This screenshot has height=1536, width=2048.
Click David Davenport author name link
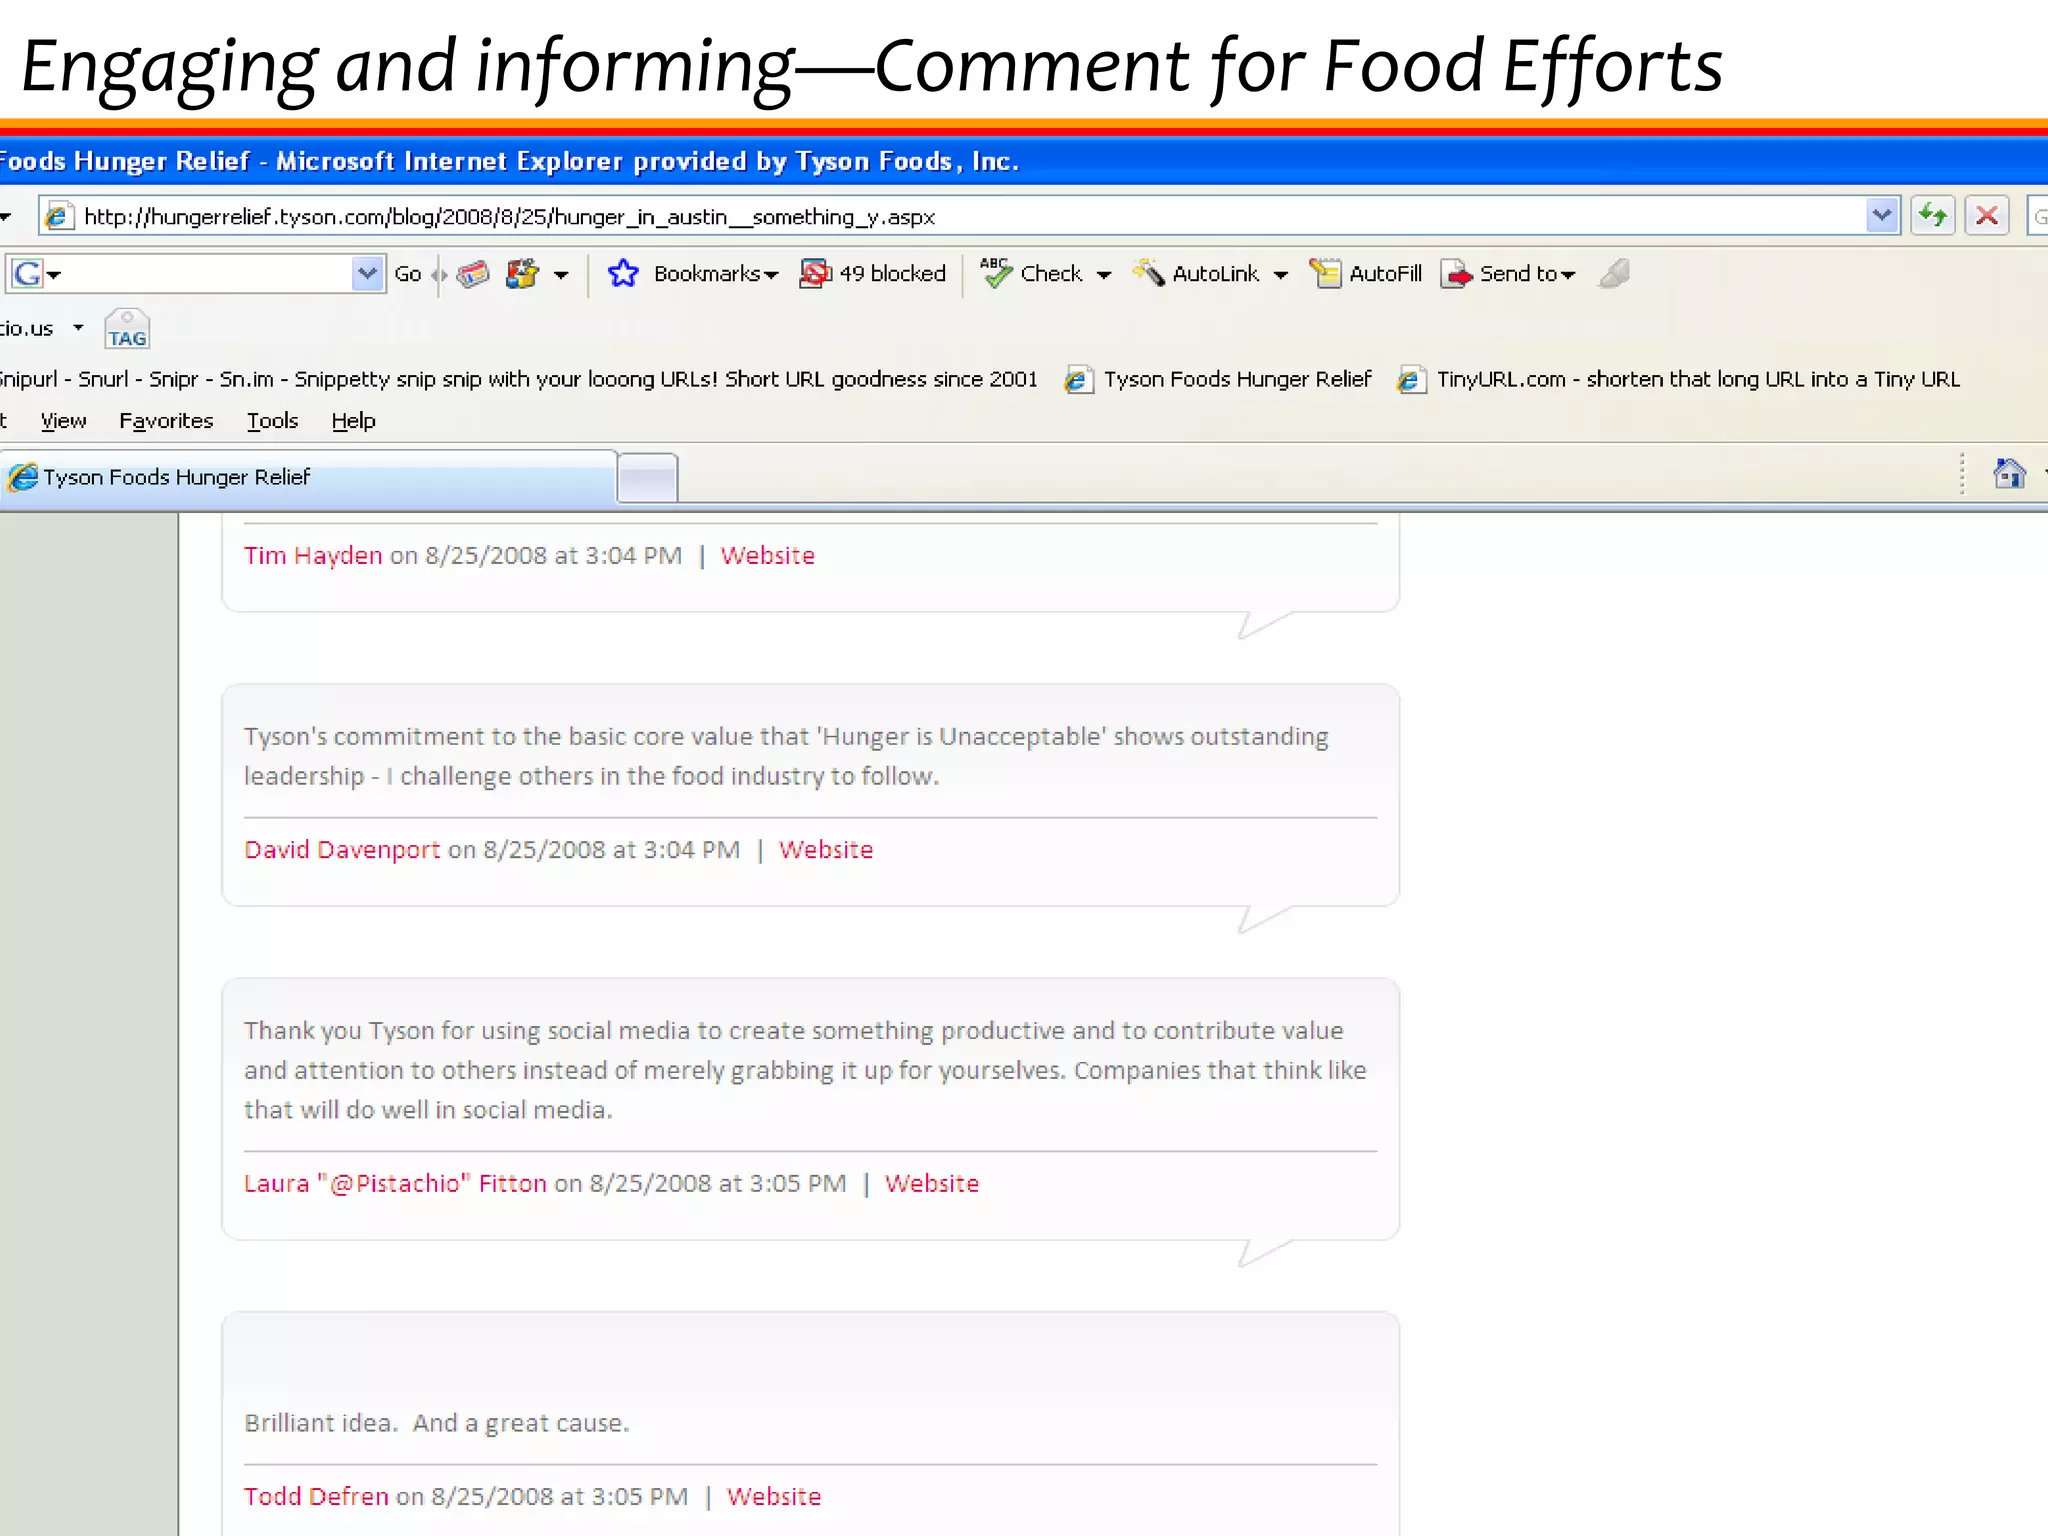click(x=342, y=849)
